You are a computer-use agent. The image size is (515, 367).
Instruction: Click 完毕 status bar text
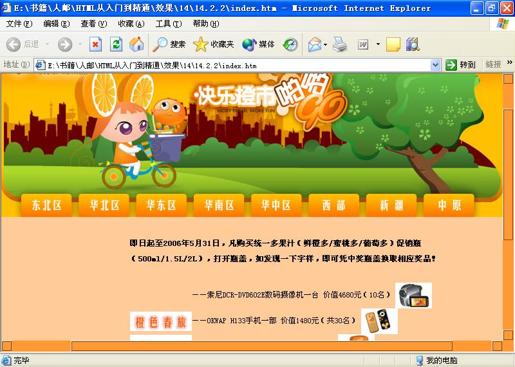coord(21,360)
